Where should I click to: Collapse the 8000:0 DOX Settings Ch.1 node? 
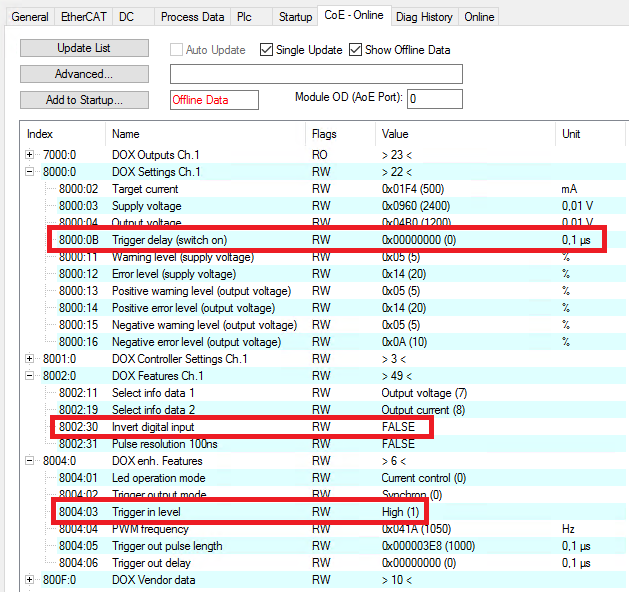tap(29, 172)
